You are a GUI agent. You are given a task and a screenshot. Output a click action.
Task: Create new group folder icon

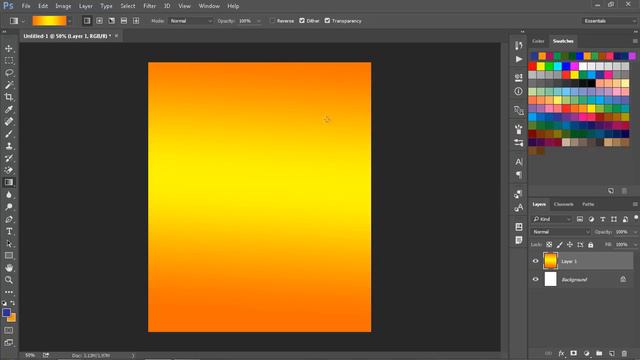point(599,353)
